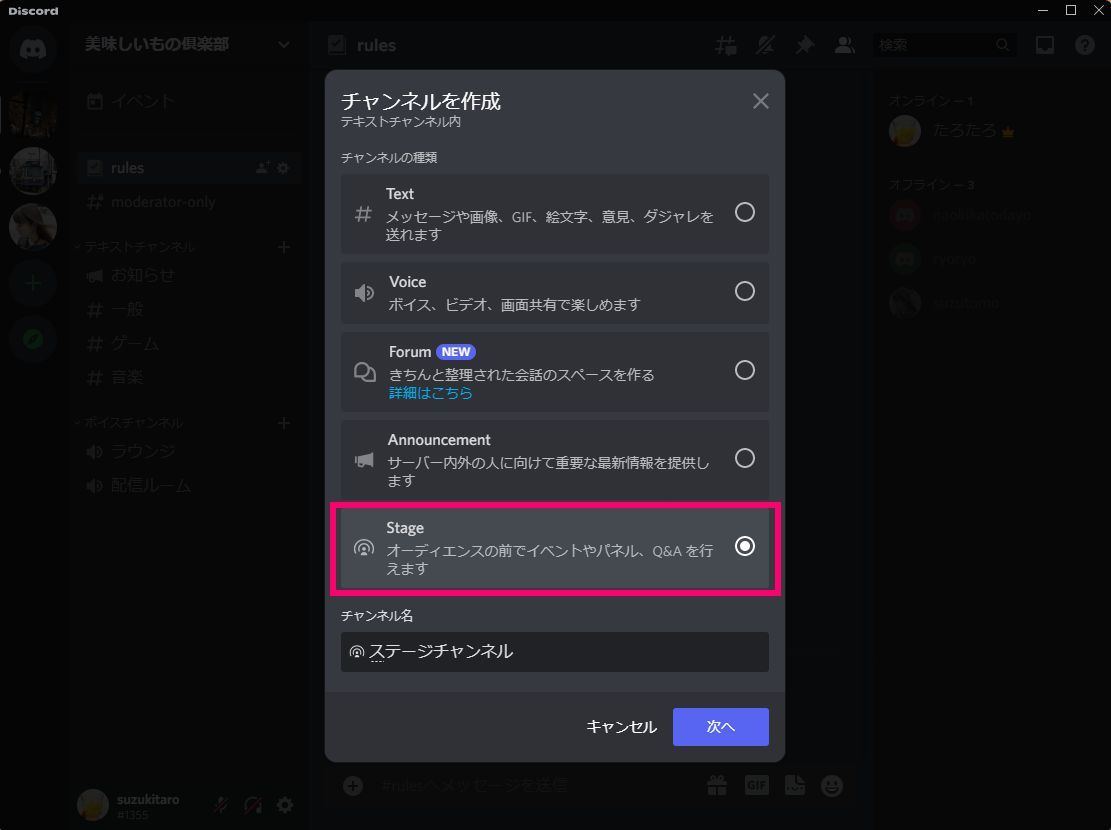
Task: Click the first server icon in the sidebar
Action: pos(33,113)
